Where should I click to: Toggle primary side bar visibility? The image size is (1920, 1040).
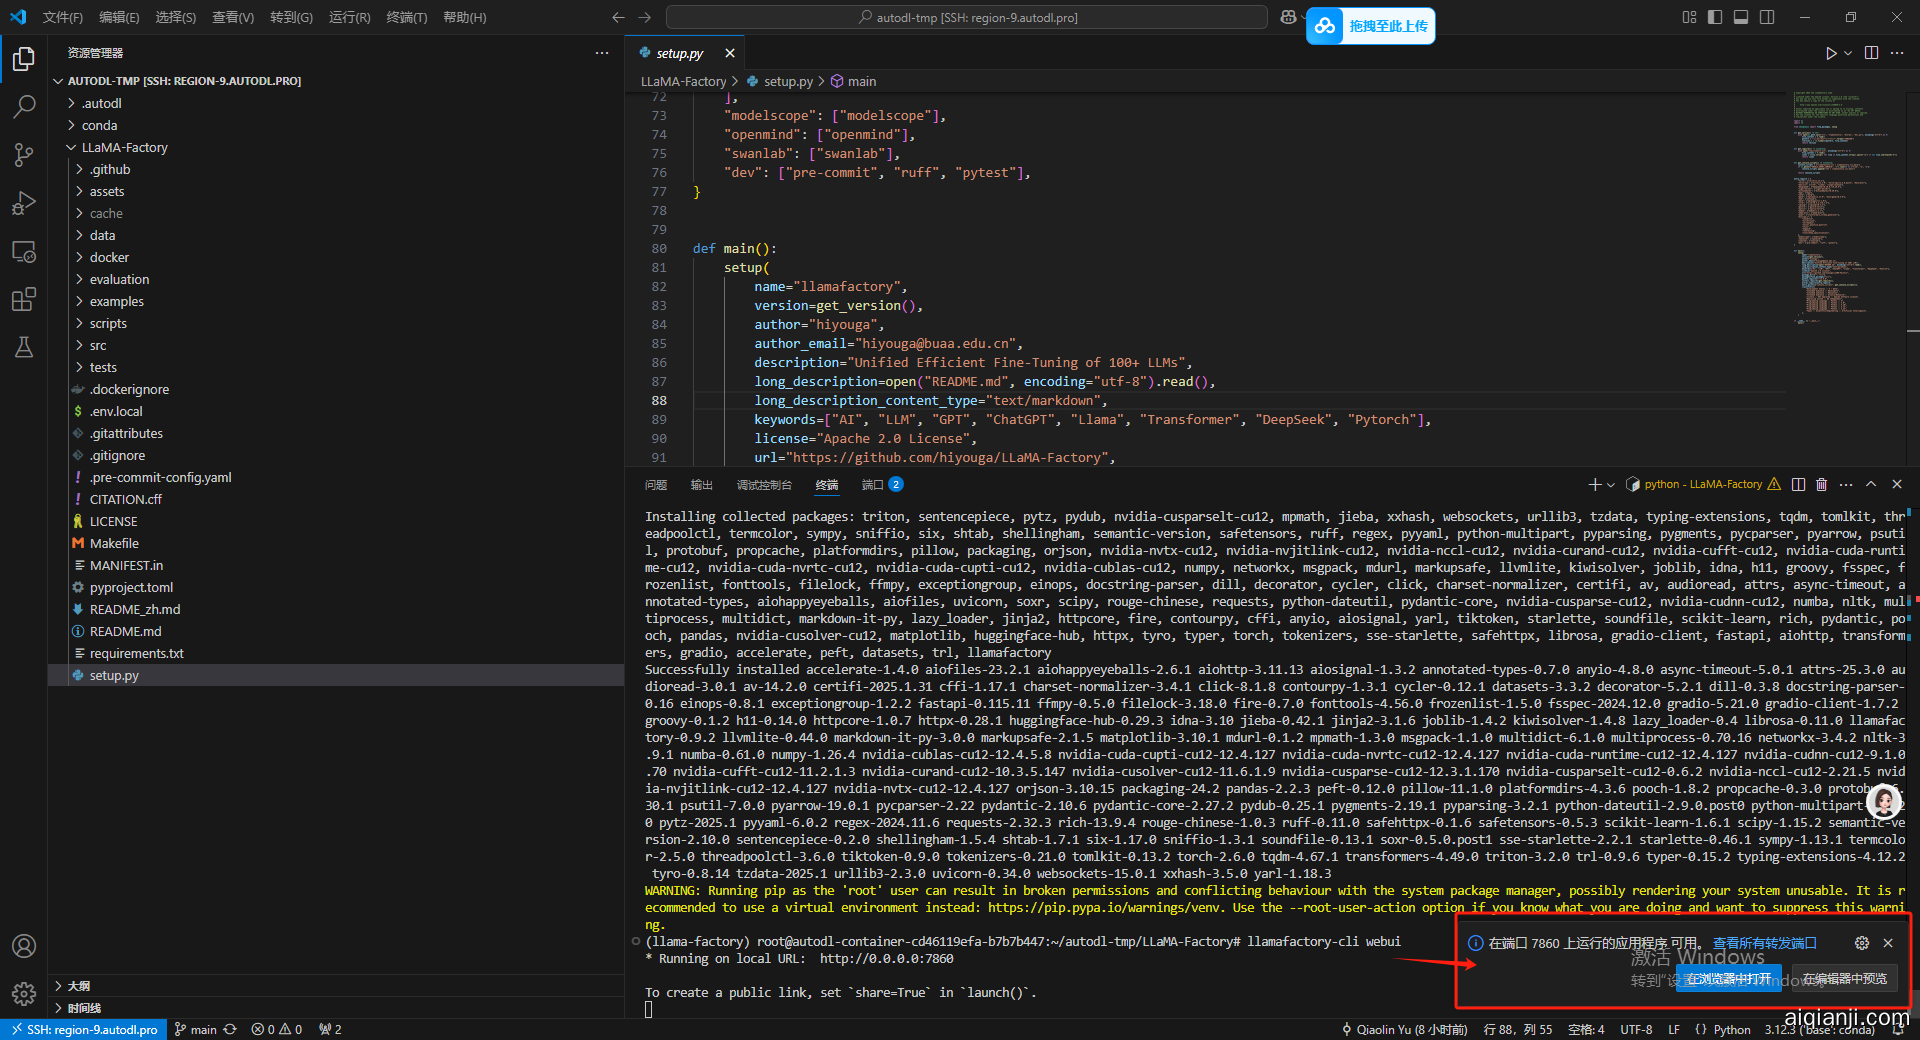(x=1715, y=17)
